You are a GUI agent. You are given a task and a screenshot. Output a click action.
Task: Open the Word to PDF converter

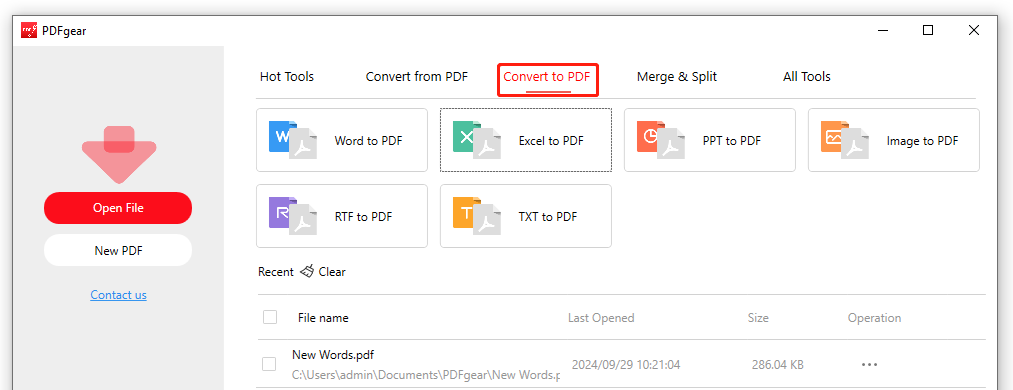[342, 140]
